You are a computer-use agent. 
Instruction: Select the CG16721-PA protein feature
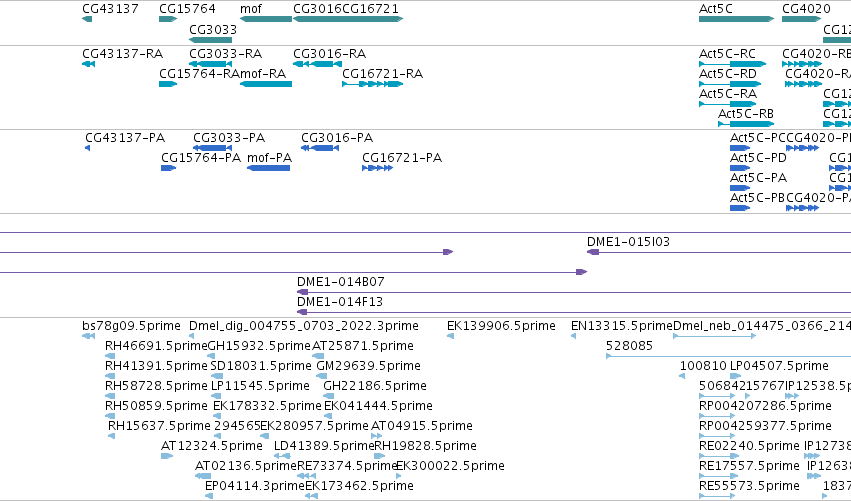pos(378,169)
